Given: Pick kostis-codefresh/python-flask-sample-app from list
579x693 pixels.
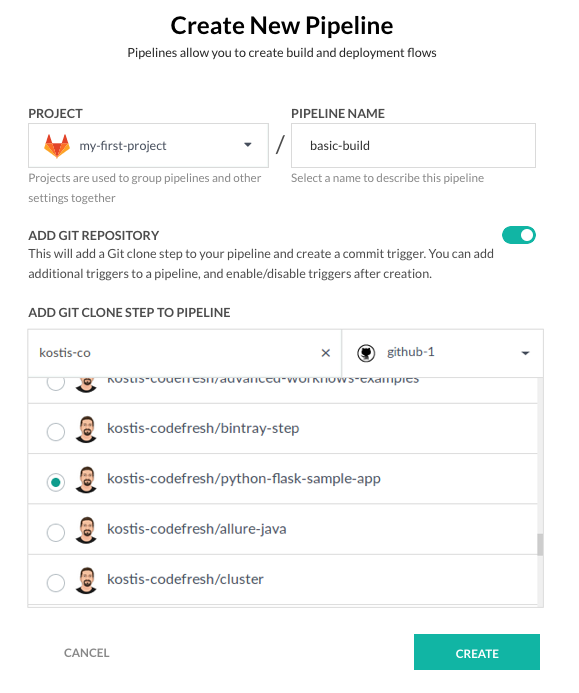Looking at the screenshot, I should tap(283, 479).
